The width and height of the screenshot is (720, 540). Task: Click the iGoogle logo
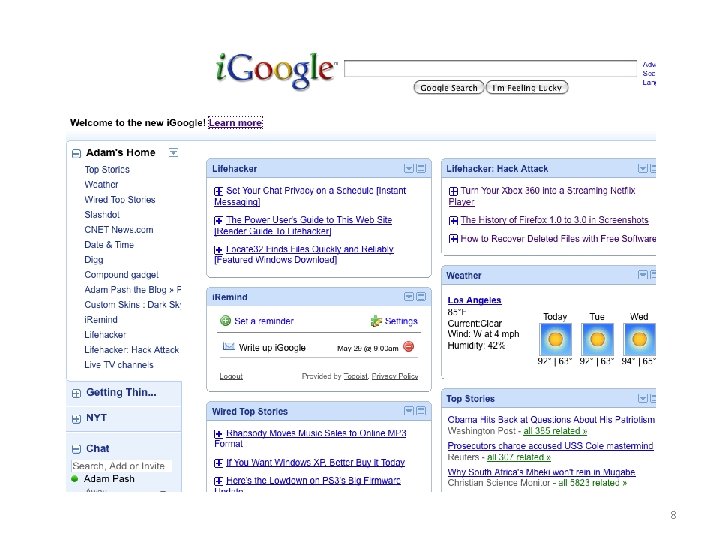[x=276, y=70]
